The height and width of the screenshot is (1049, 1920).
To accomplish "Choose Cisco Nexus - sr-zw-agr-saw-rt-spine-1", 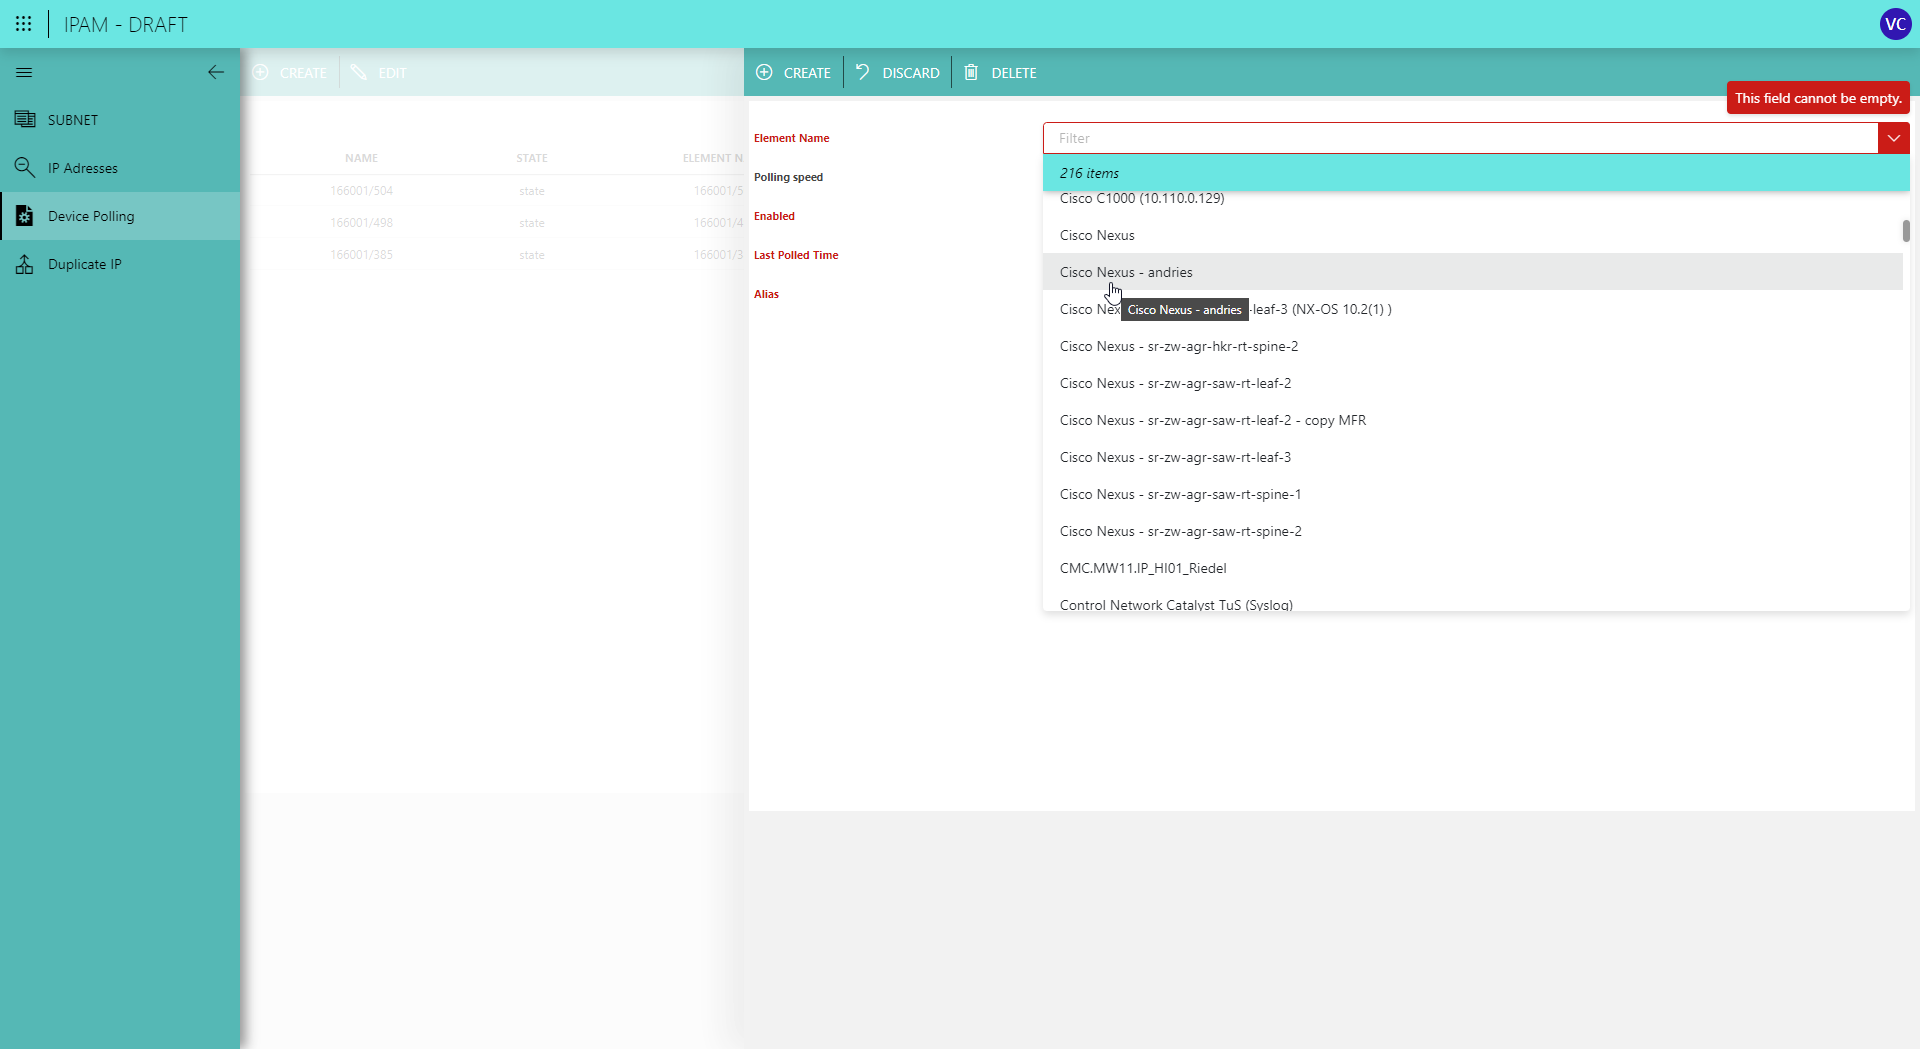I will [1472, 494].
